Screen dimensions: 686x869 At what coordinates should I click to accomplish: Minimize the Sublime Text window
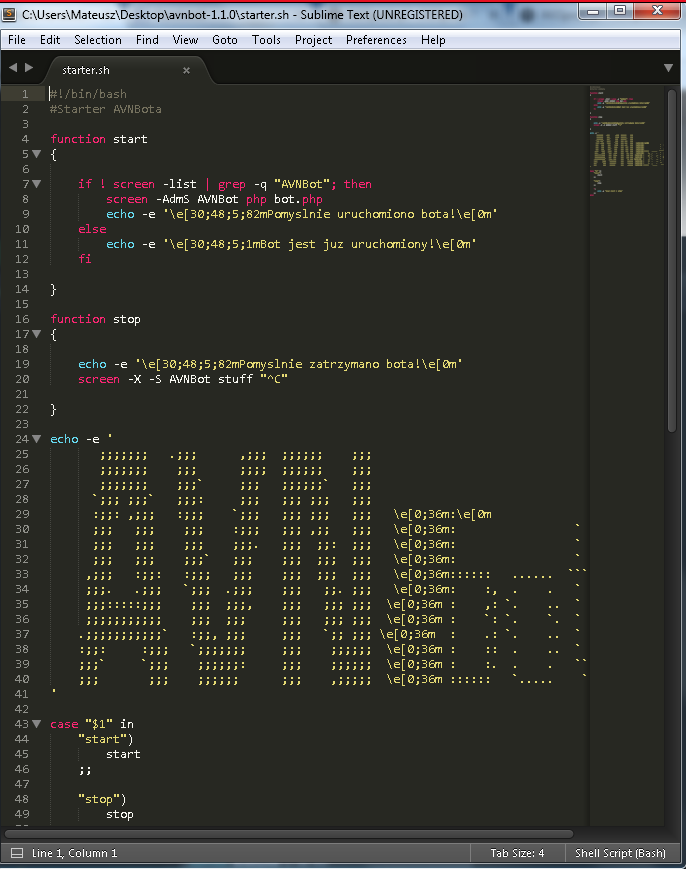(593, 11)
